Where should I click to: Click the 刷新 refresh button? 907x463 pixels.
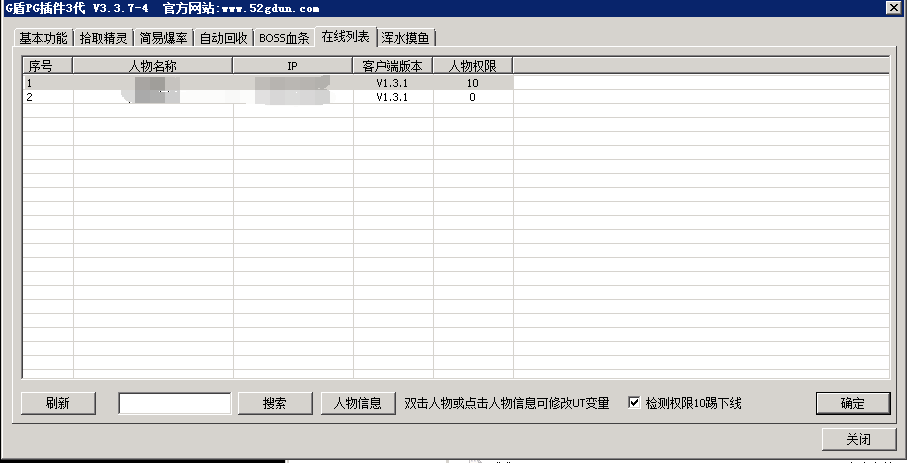(58, 403)
